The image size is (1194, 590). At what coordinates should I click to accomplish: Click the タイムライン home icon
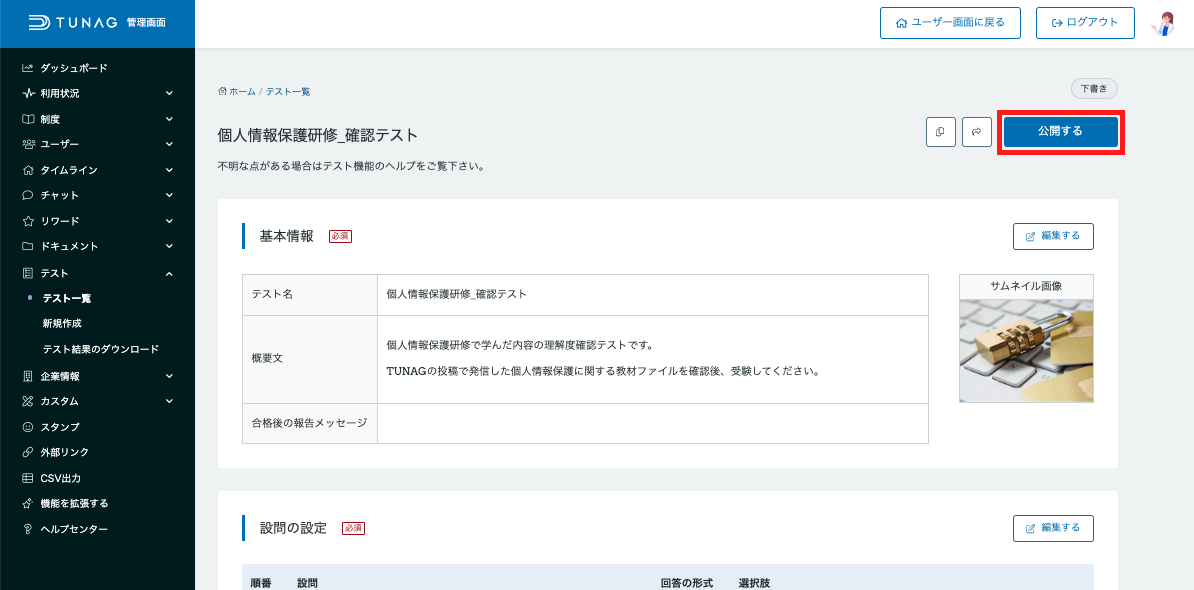click(27, 170)
